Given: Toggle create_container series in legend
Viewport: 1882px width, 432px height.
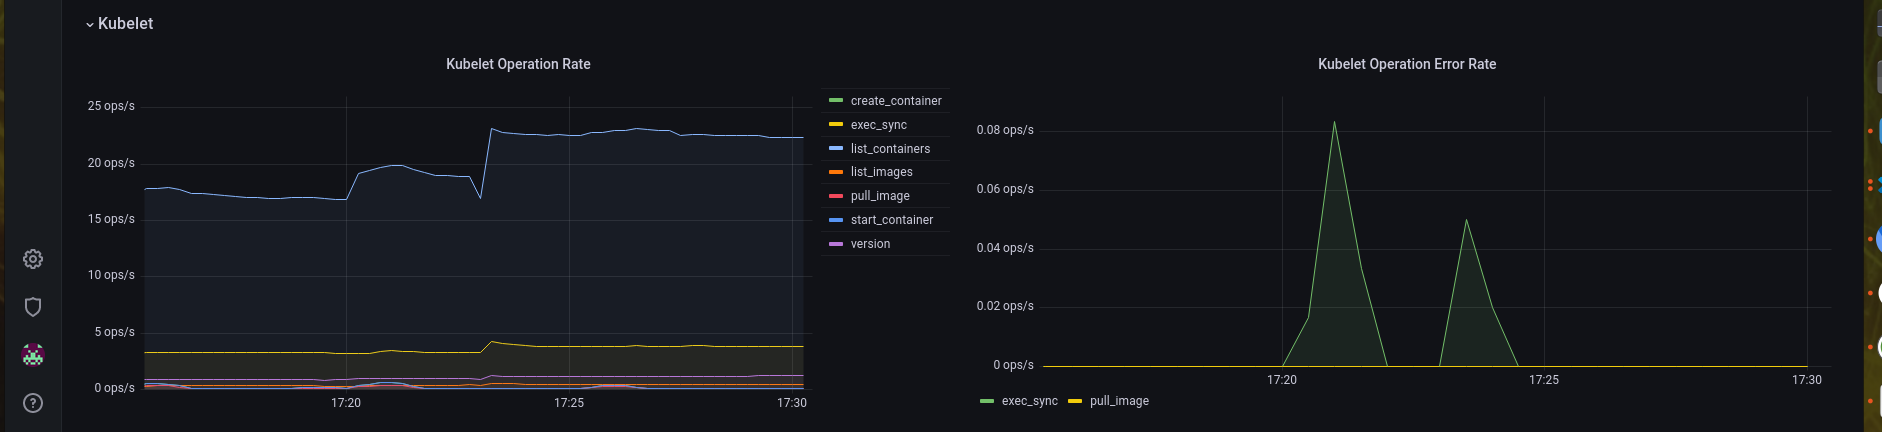Looking at the screenshot, I should click(896, 101).
